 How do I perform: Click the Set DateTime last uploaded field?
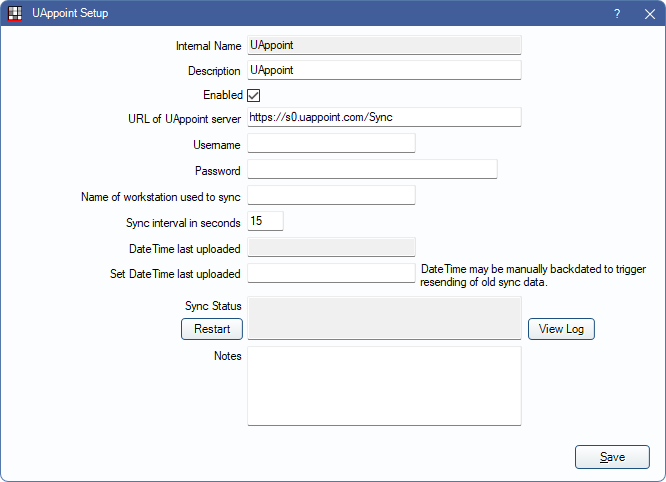(331, 273)
